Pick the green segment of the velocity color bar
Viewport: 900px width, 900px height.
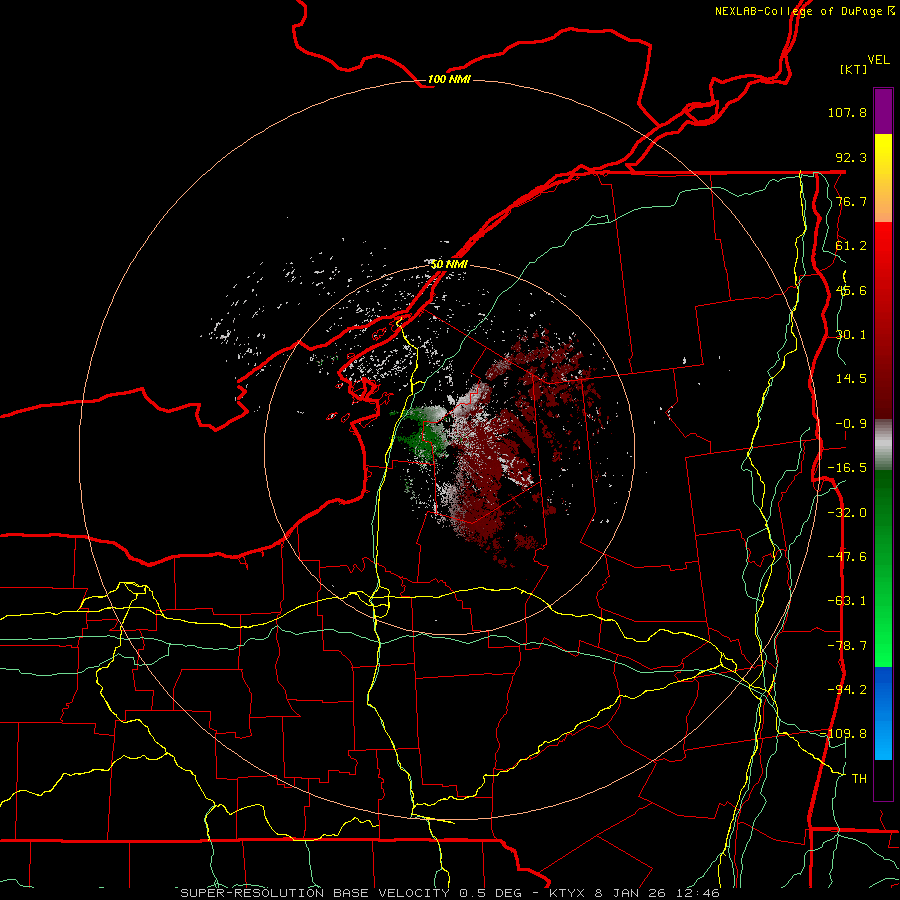point(883,568)
